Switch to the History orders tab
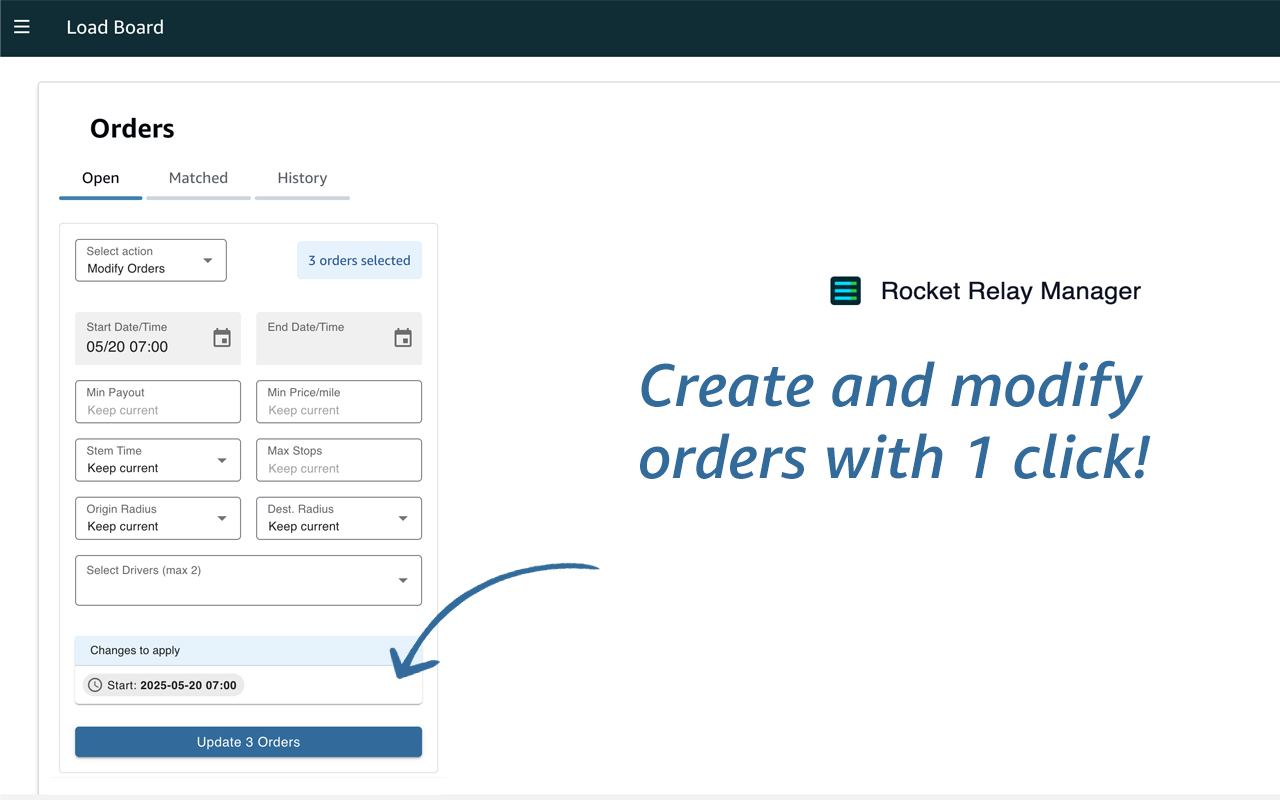The image size is (1280, 800). click(x=302, y=178)
